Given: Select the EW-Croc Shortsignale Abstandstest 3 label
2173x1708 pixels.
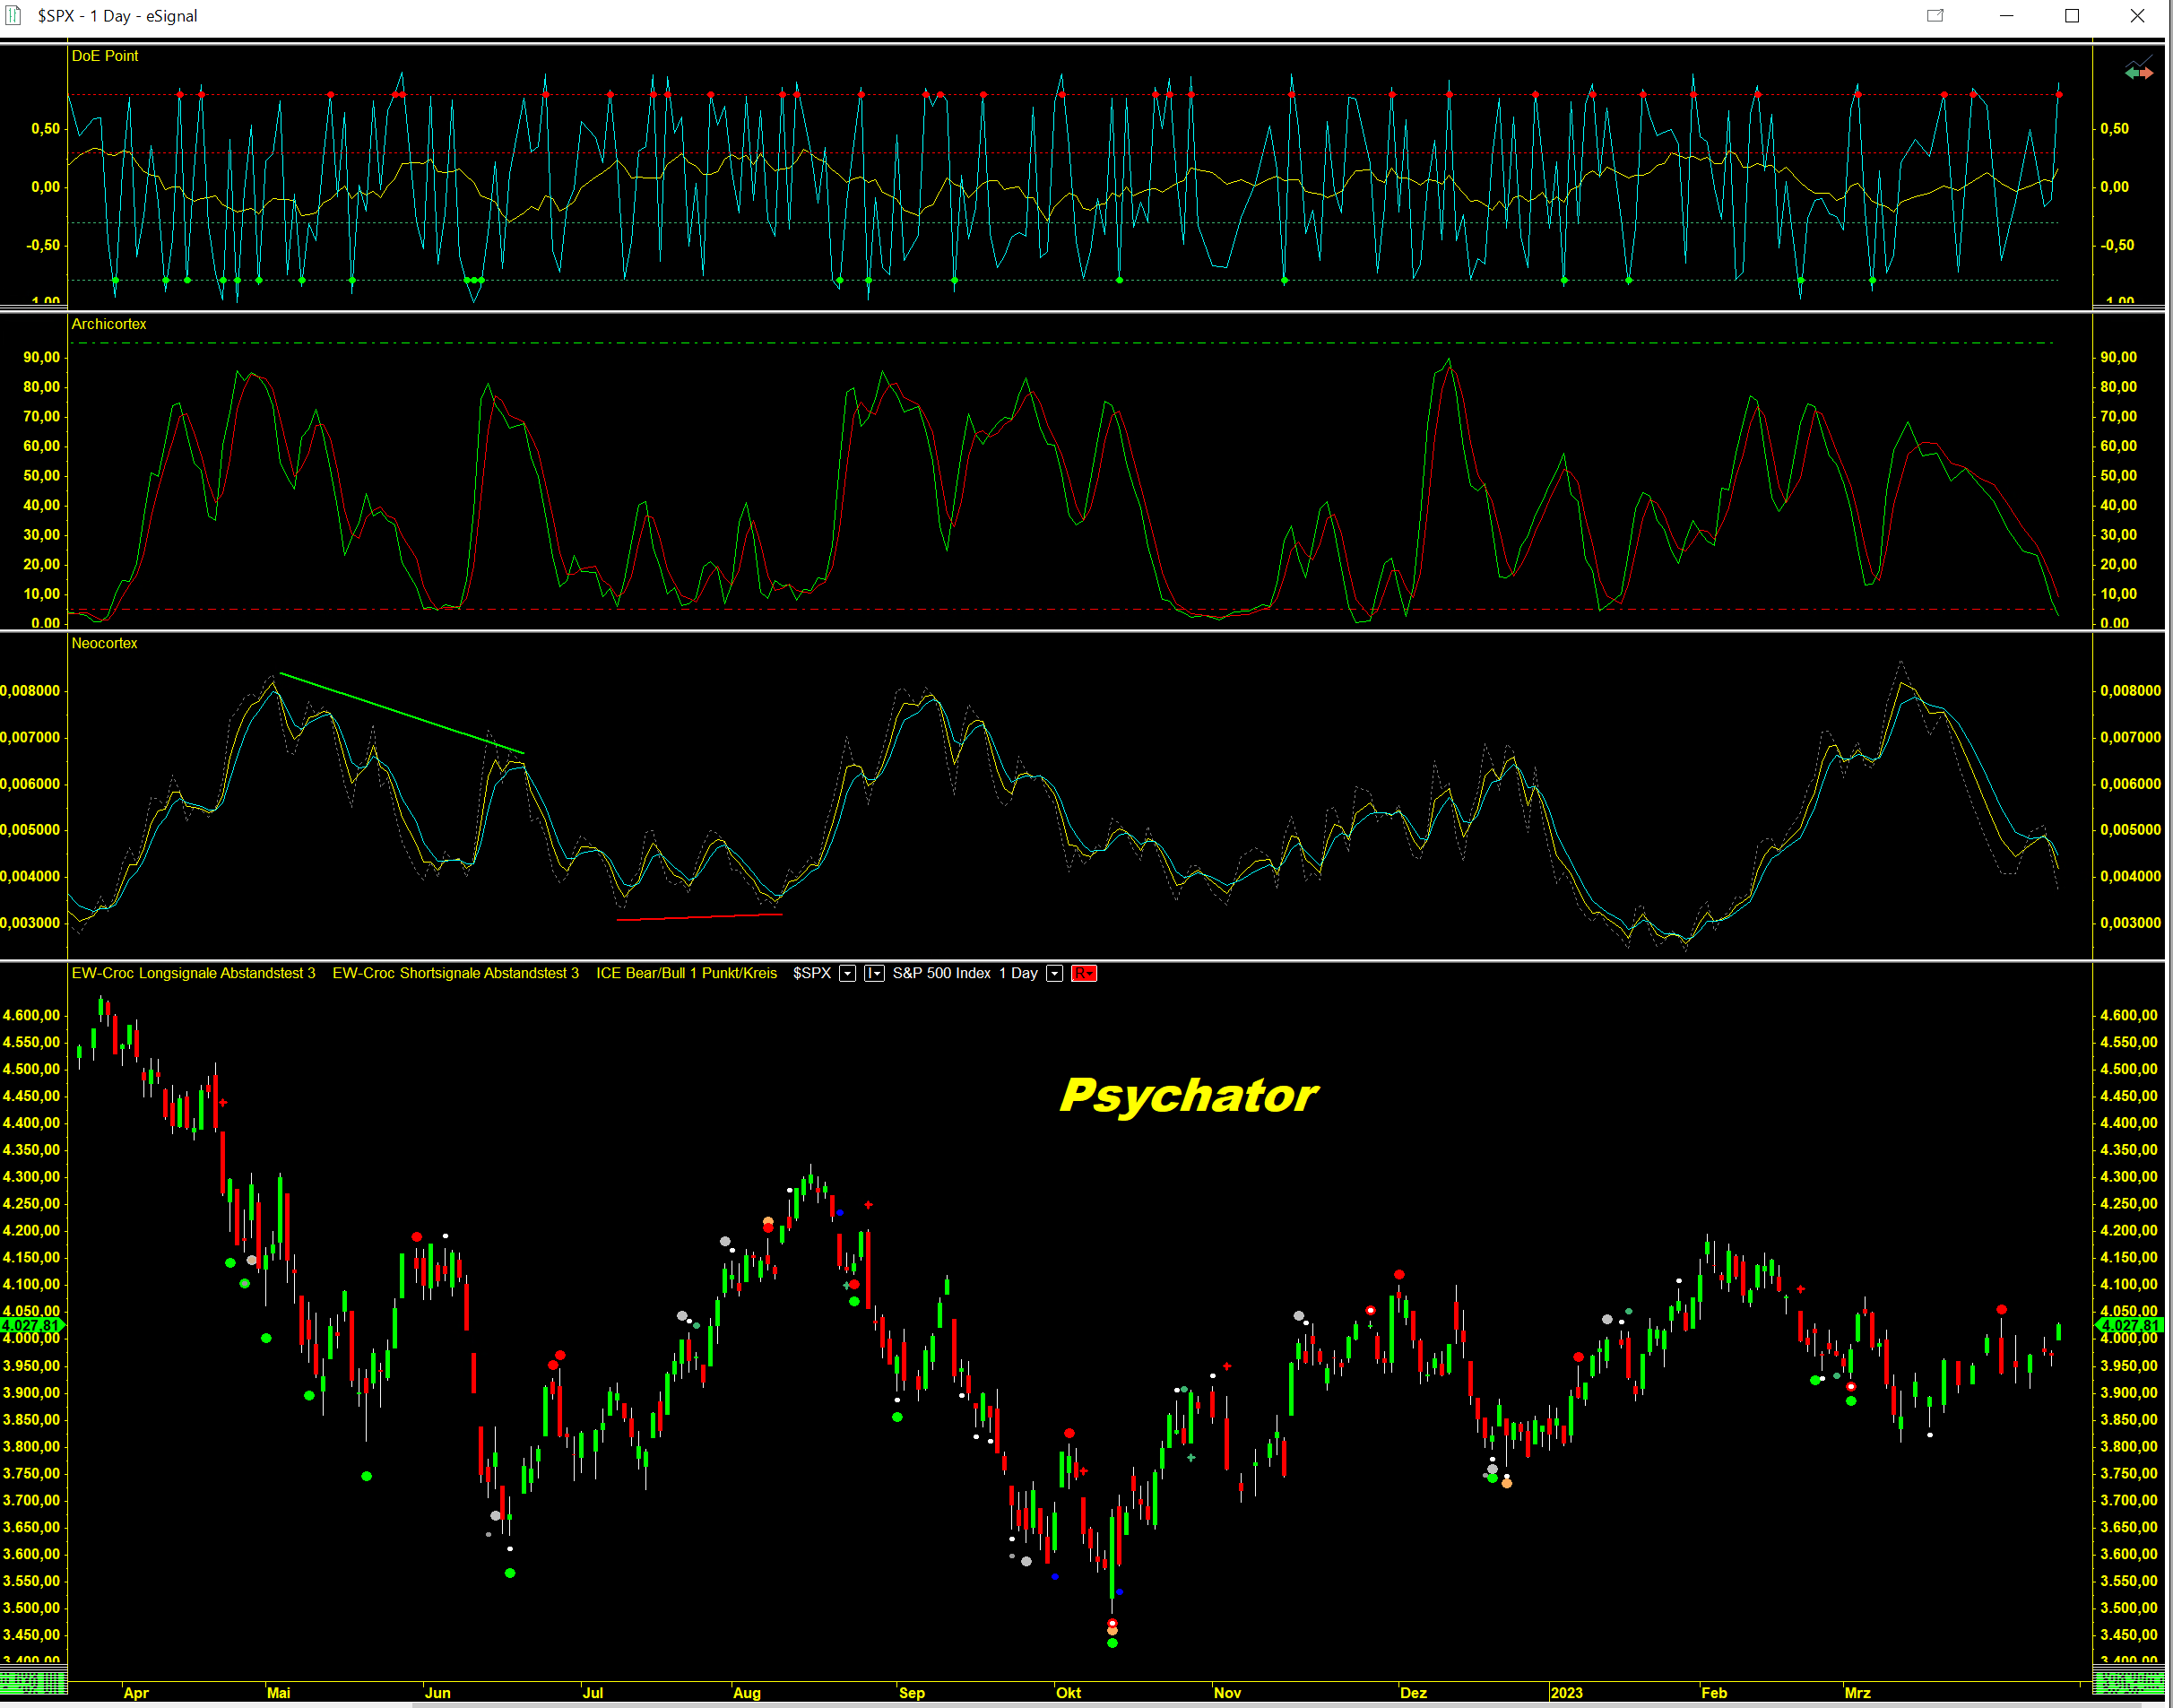Looking at the screenshot, I should click(455, 974).
